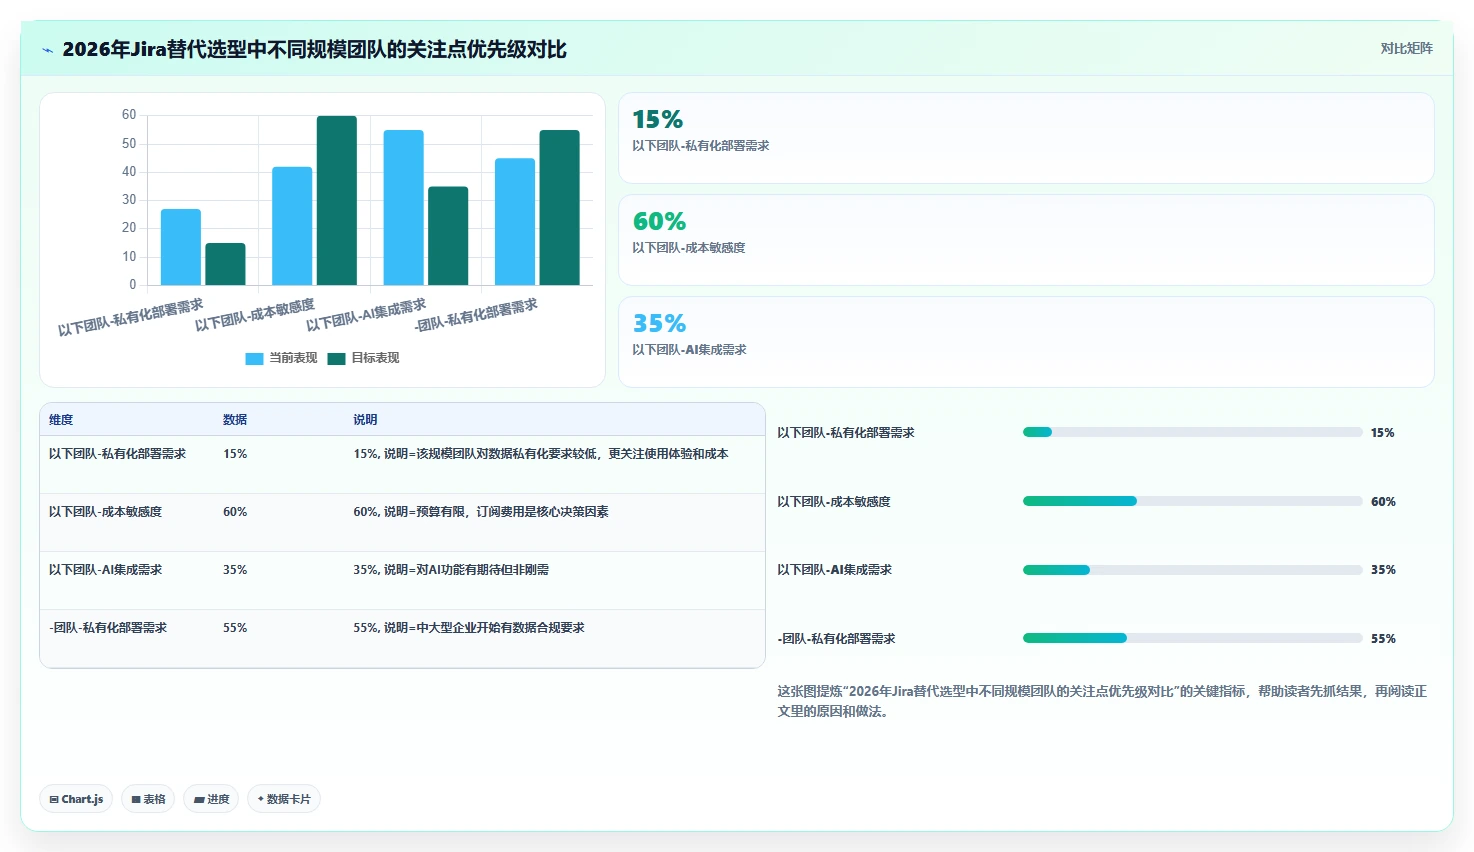Image resolution: width=1474 pixels, height=852 pixels.
Task: Select table cell 以下团队-成本敏感度
Action: (x=105, y=512)
